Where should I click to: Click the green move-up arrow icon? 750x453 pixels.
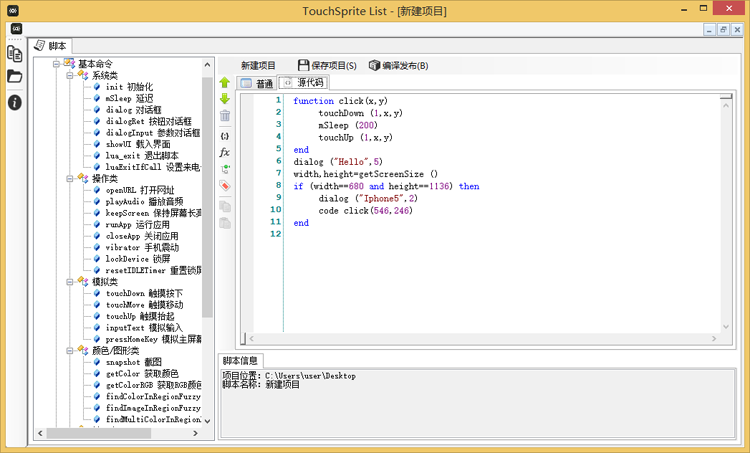click(225, 82)
